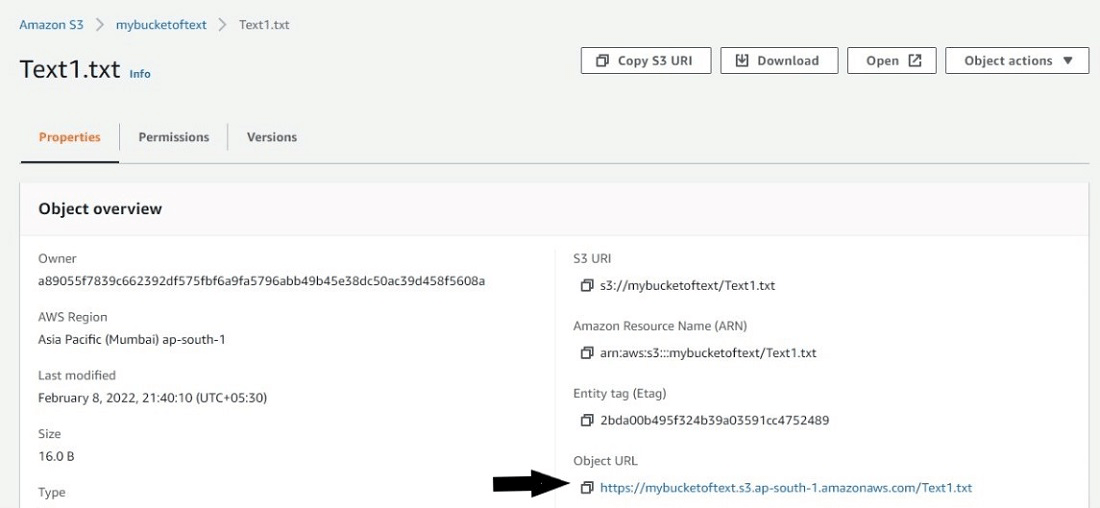This screenshot has height=508, width=1100.
Task: Open the mybucketoftext breadcrumb link
Action: click(x=161, y=25)
